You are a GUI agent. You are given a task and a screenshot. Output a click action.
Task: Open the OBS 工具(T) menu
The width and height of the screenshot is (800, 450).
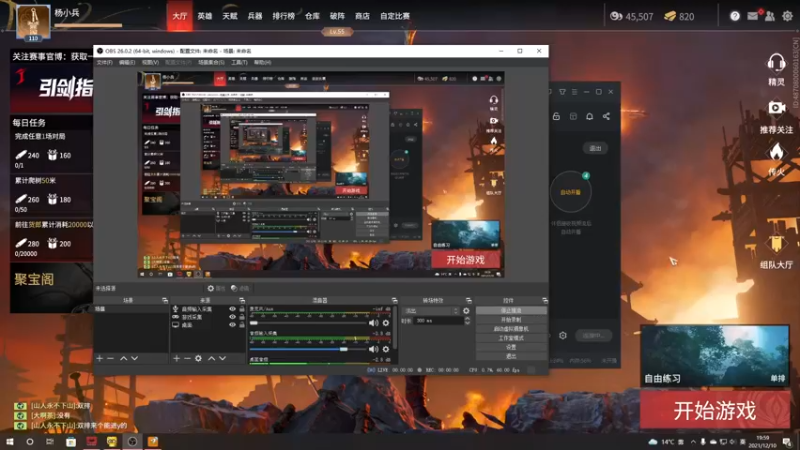[x=239, y=62]
